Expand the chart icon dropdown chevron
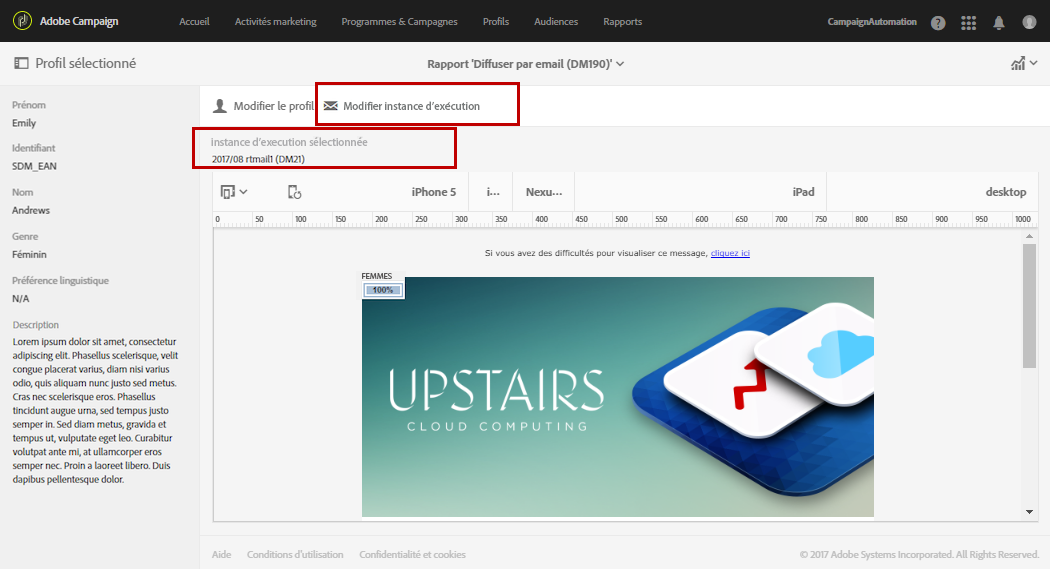1050x569 pixels. click(x=1034, y=63)
